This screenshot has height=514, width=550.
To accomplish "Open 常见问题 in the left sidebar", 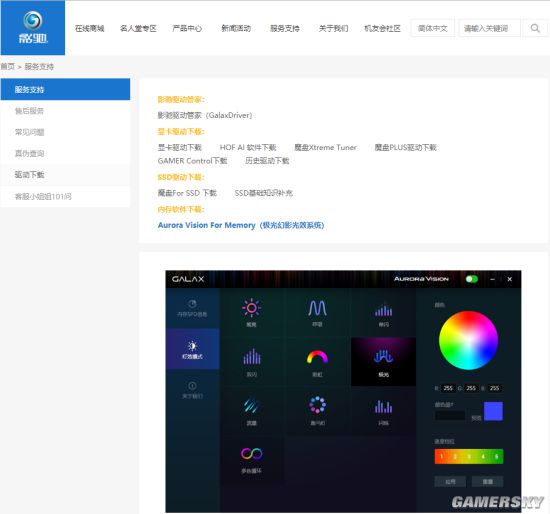I will [65, 132].
